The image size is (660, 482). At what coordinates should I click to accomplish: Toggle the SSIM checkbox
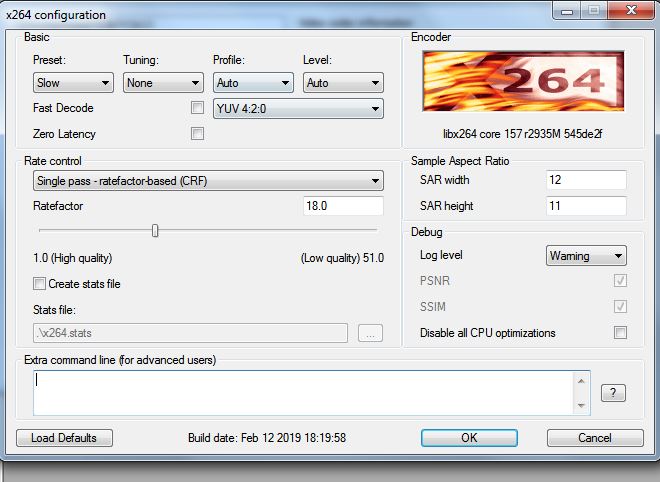click(620, 306)
